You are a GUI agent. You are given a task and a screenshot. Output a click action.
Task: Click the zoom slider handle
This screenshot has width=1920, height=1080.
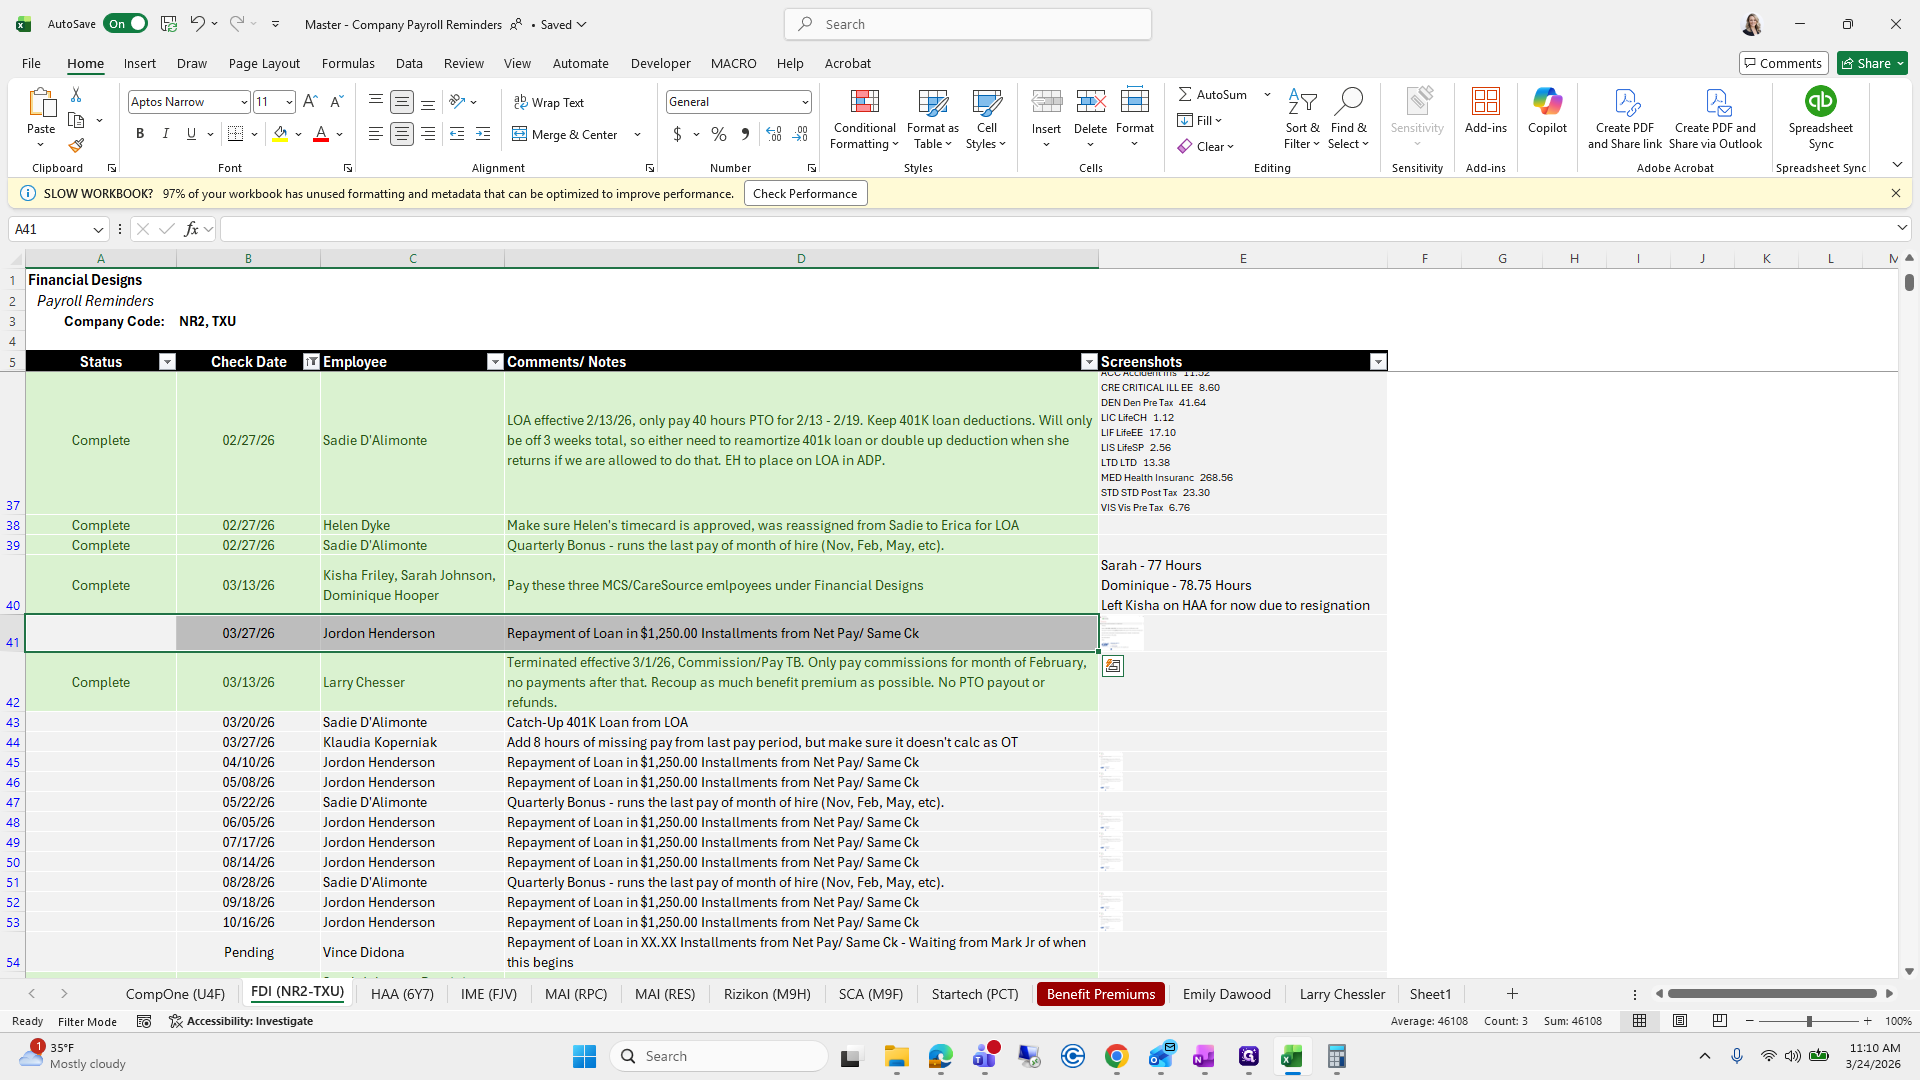click(1808, 1021)
